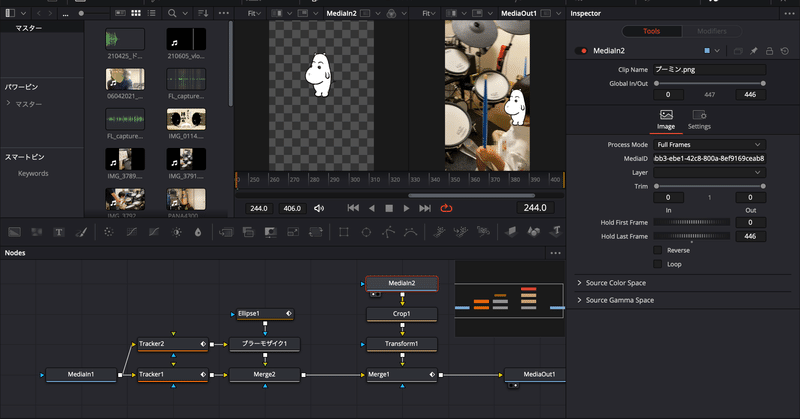The image size is (800, 419).
Task: Play the composition forward
Action: [406, 208]
